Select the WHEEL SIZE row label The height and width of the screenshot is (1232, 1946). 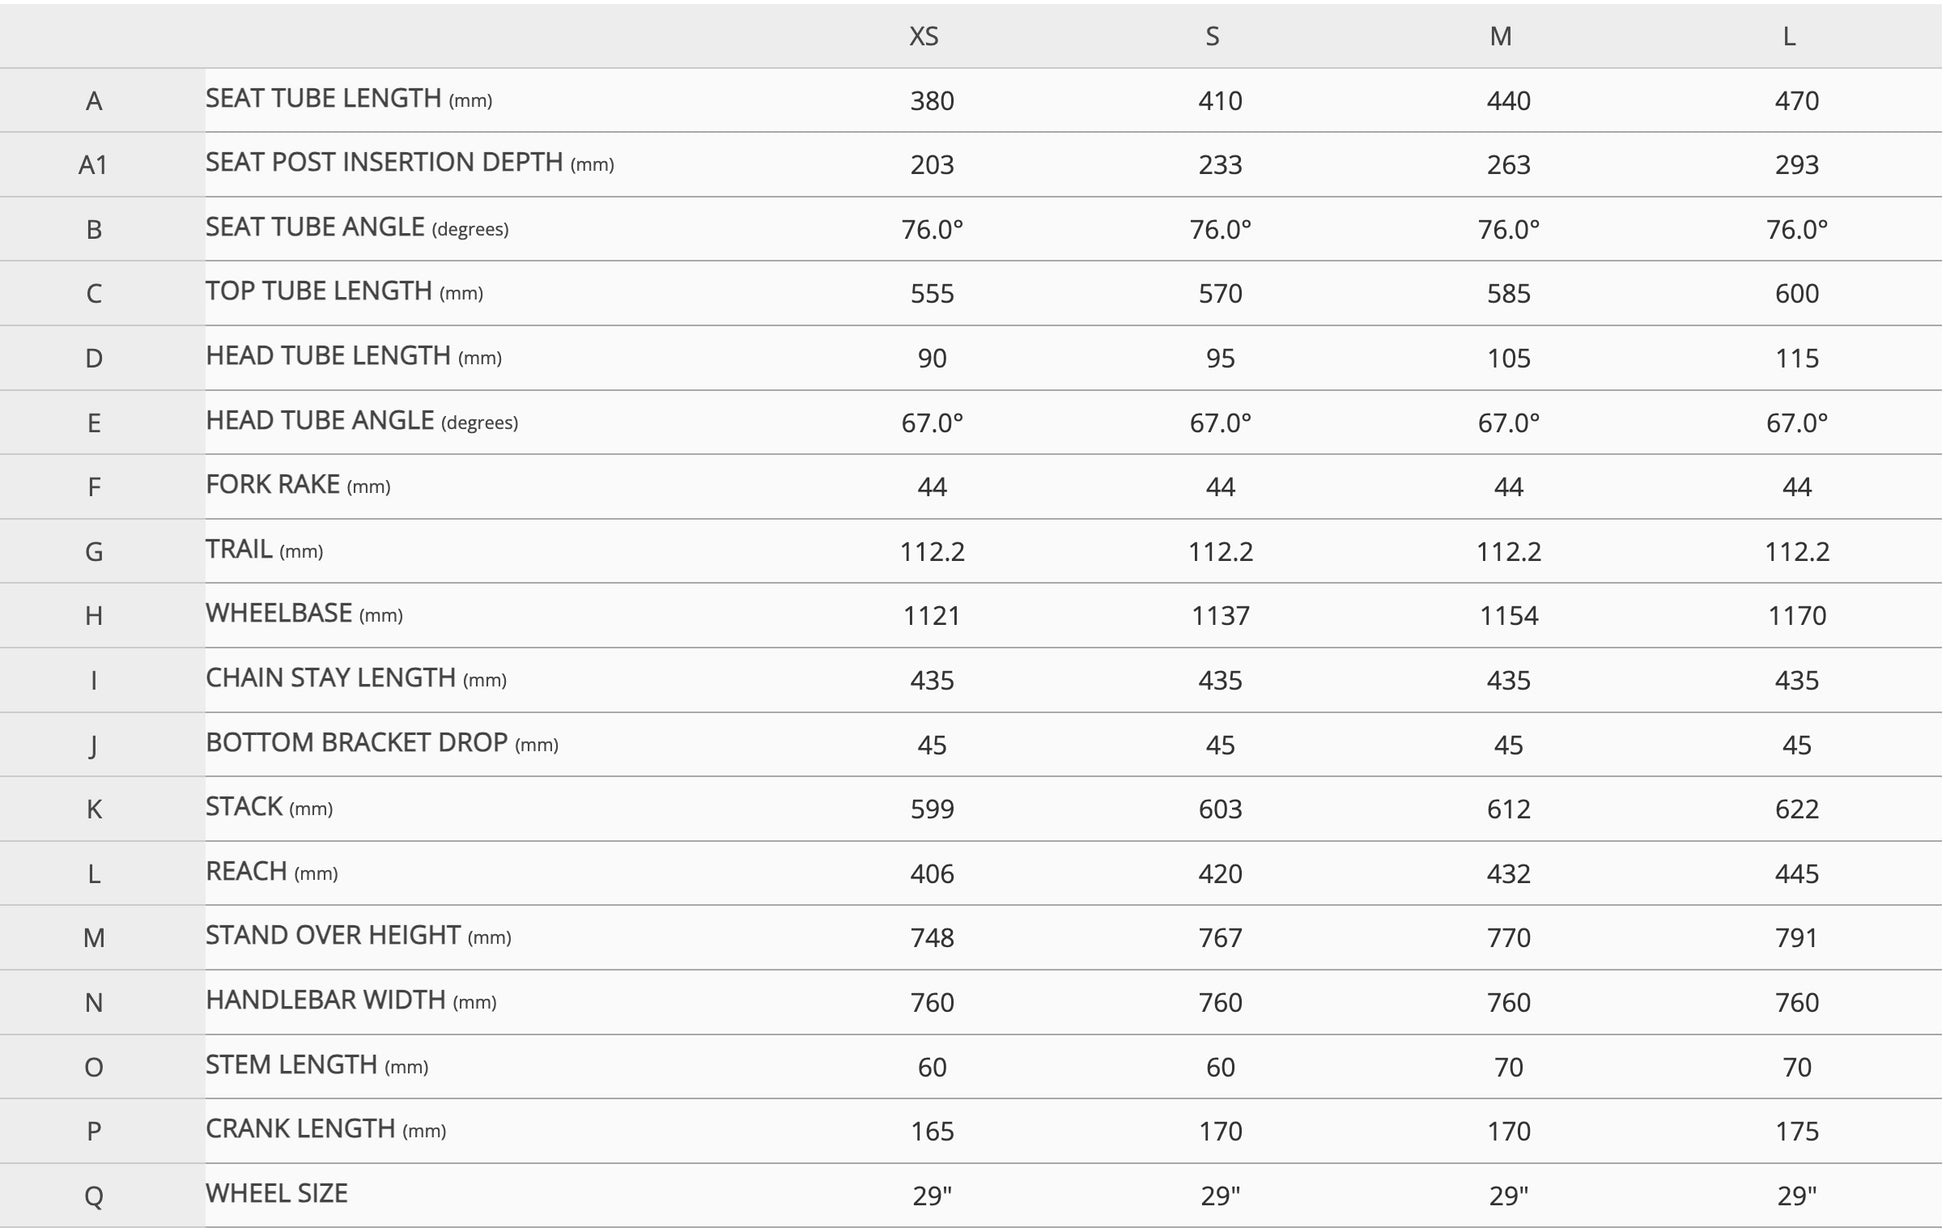(277, 1194)
